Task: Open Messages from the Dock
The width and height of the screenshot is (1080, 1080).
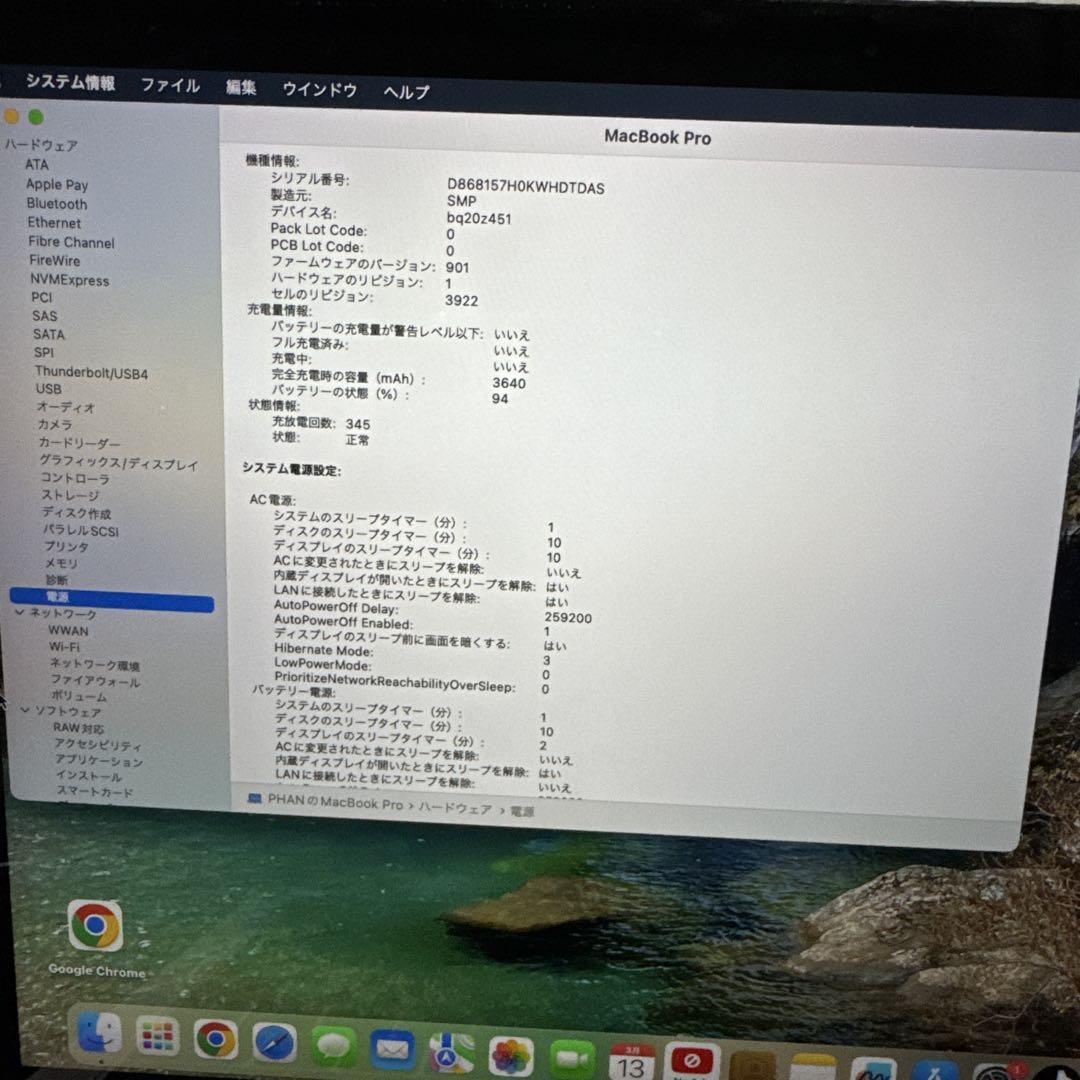Action: (333, 1046)
